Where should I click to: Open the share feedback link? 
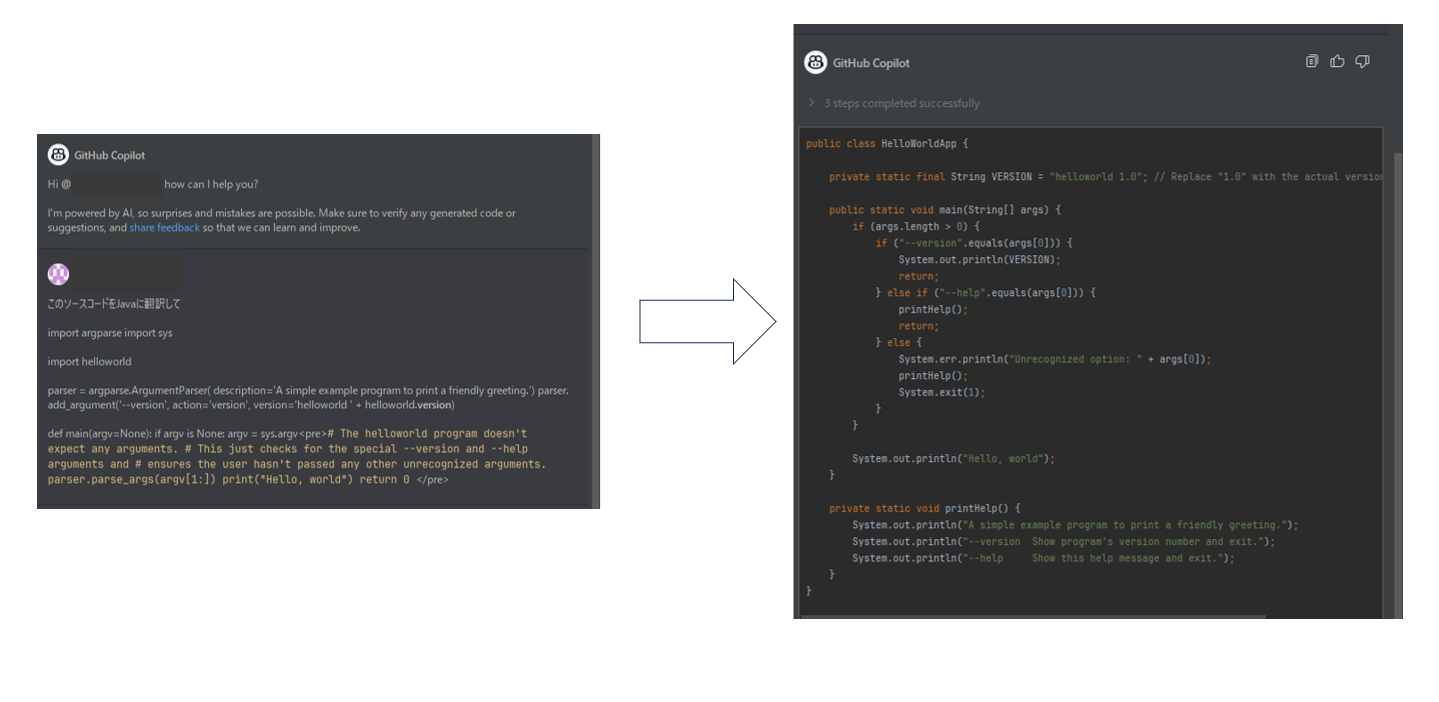[x=164, y=227]
